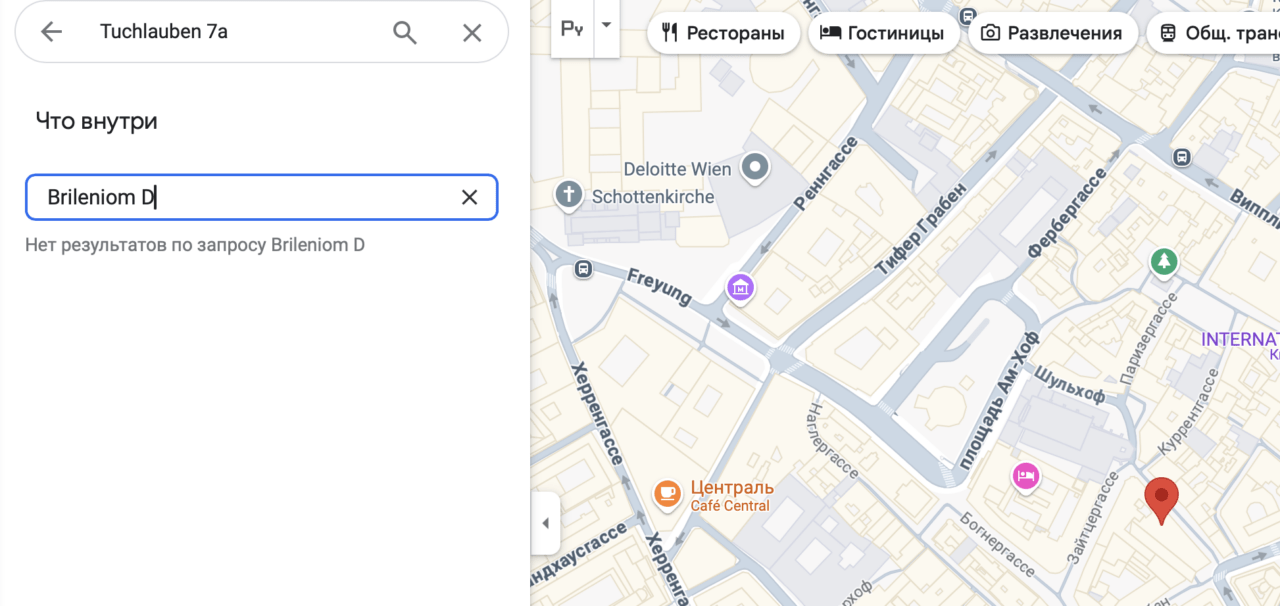Select the Гостиницы filter chip

tap(882, 33)
